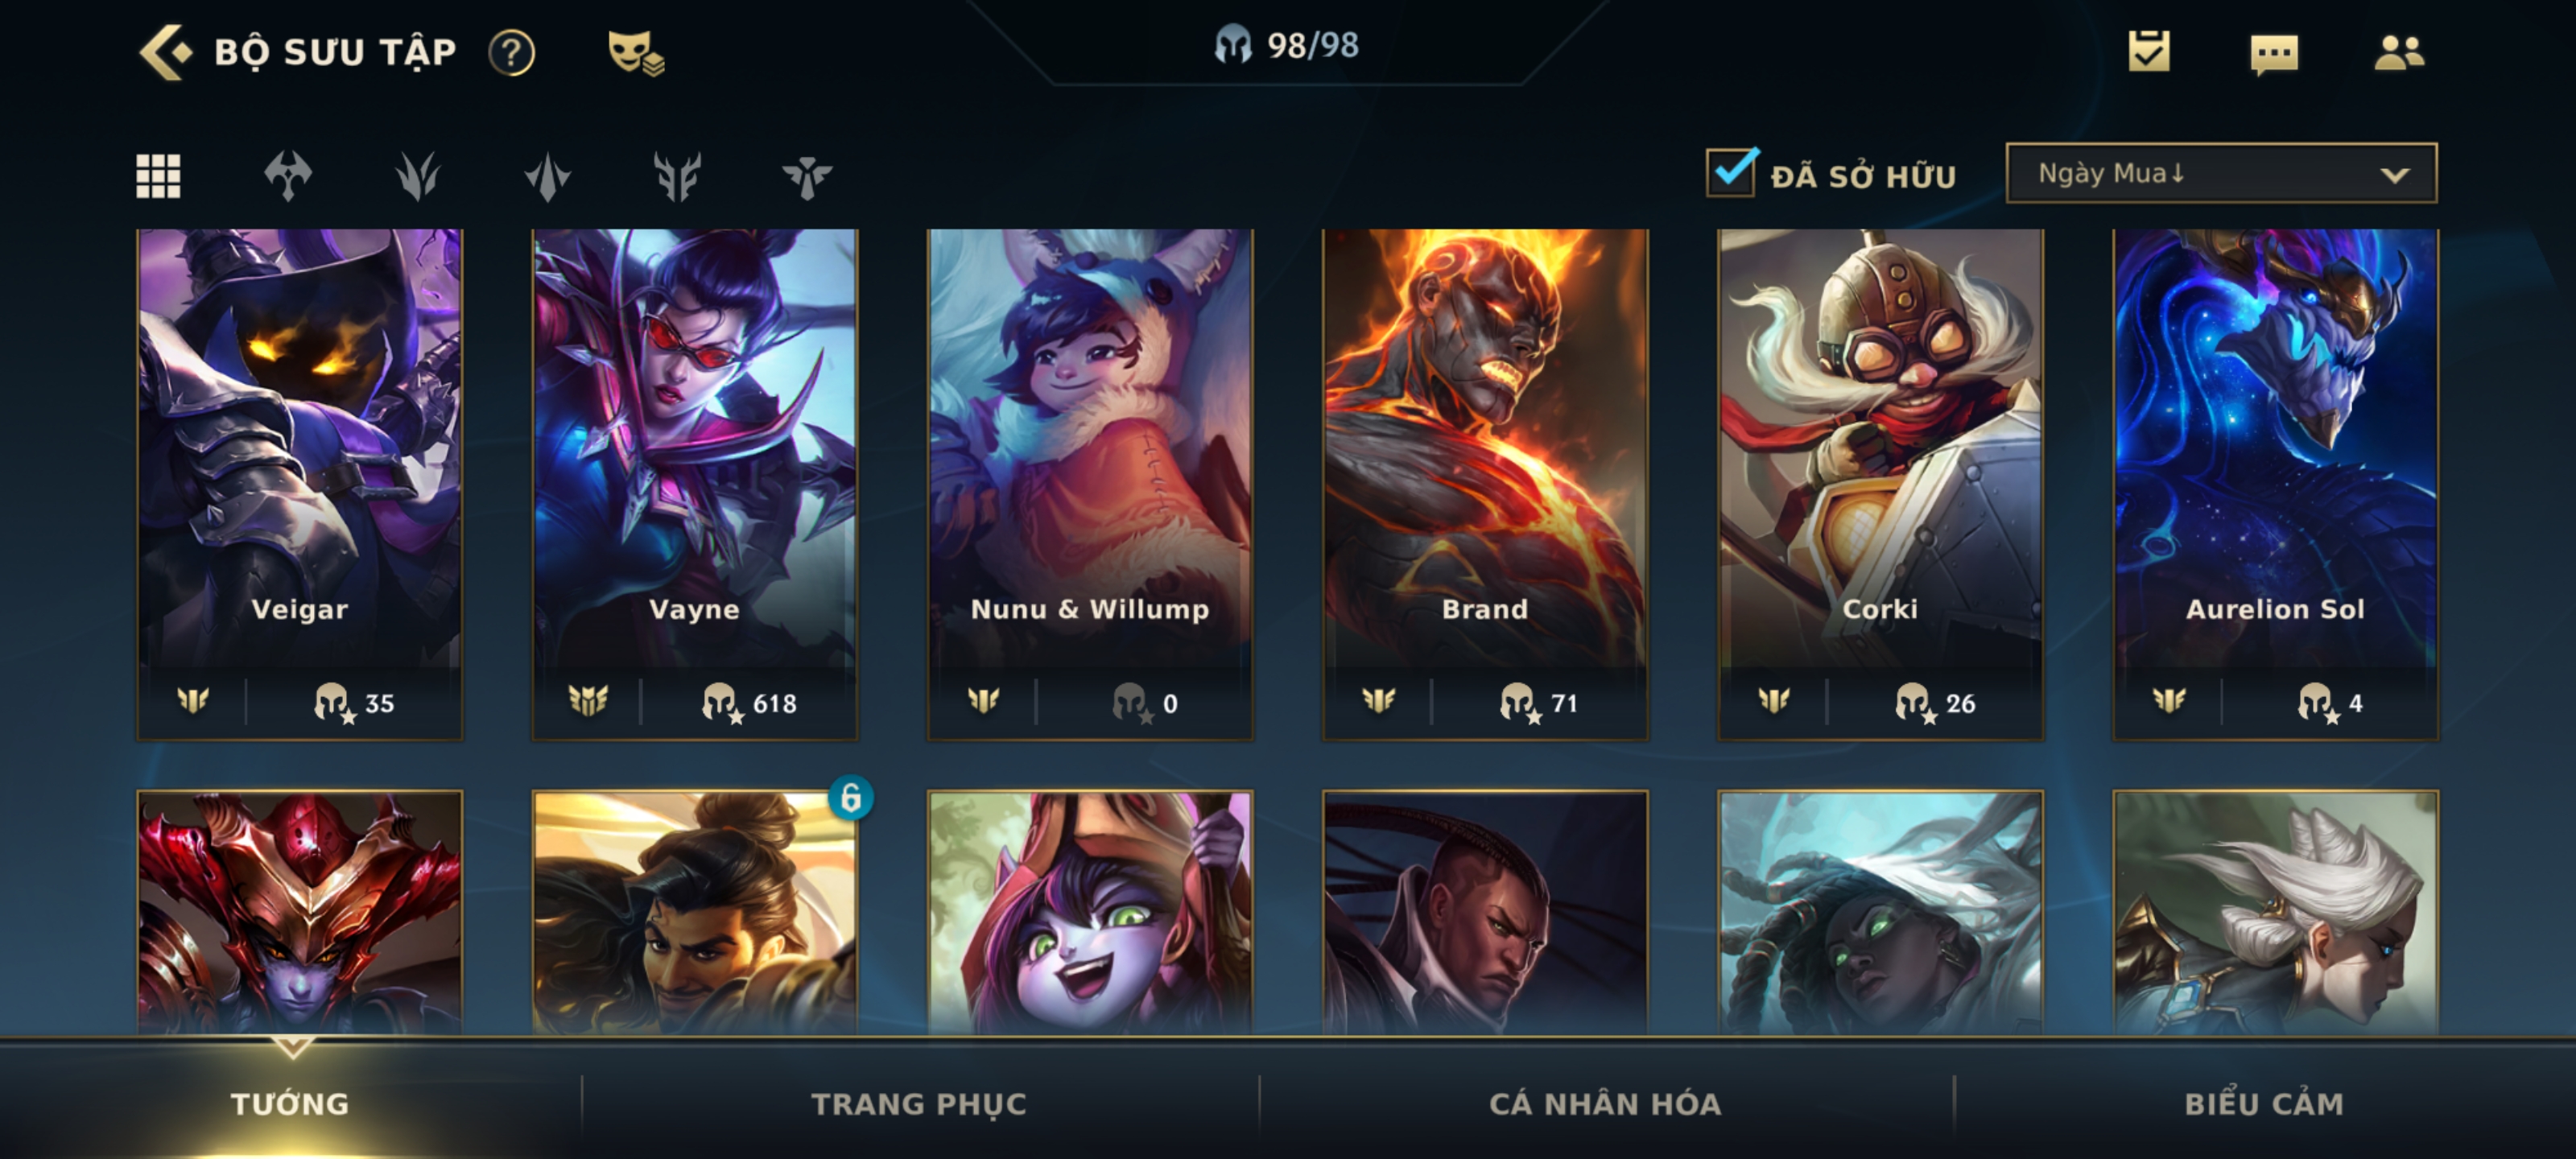Image resolution: width=2576 pixels, height=1159 pixels.
Task: Select the first role filter icon after the grid
Action: (x=288, y=176)
